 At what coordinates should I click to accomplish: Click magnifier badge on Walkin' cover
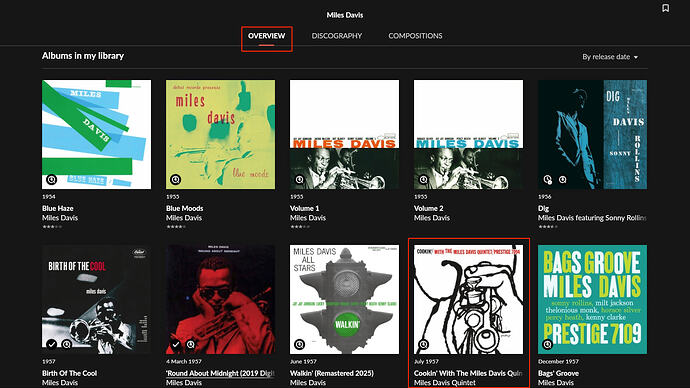click(x=300, y=344)
